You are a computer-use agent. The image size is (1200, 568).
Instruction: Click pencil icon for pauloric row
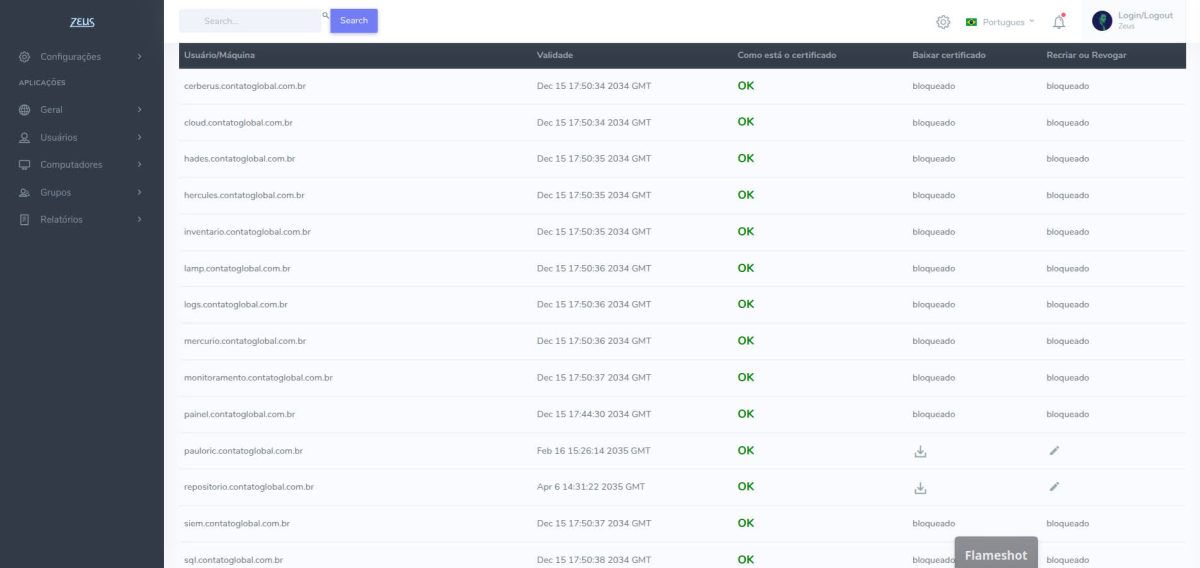(x=1054, y=451)
